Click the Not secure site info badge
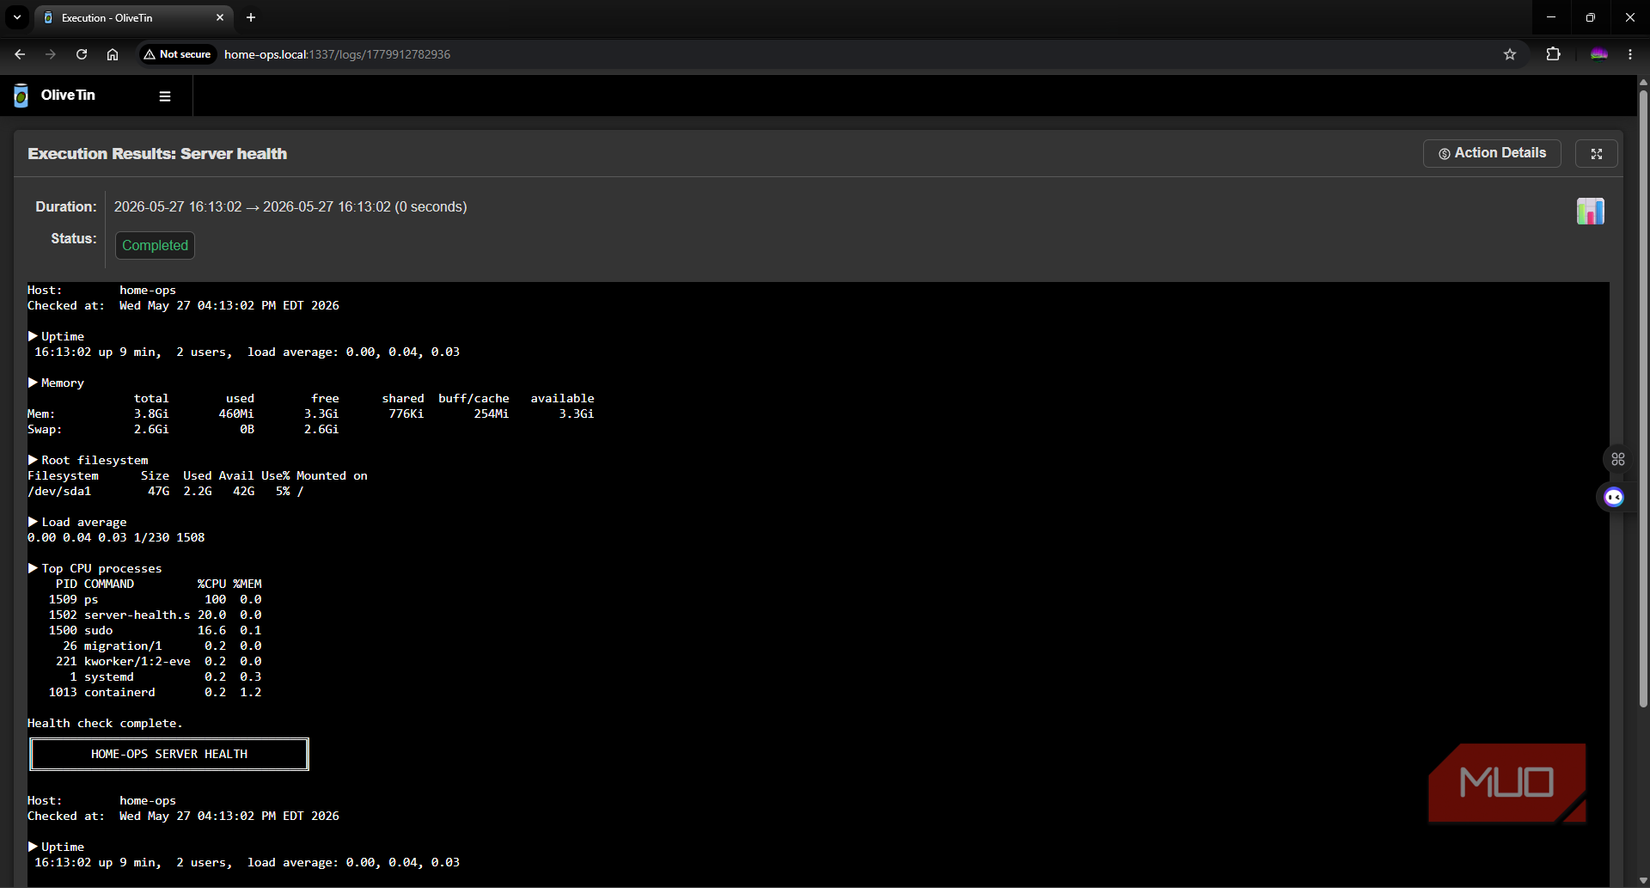Viewport: 1650px width, 888px height. [x=177, y=54]
